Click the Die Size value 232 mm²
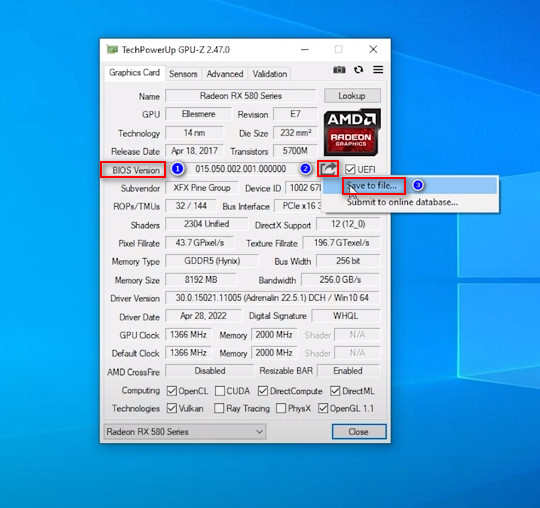 point(295,133)
